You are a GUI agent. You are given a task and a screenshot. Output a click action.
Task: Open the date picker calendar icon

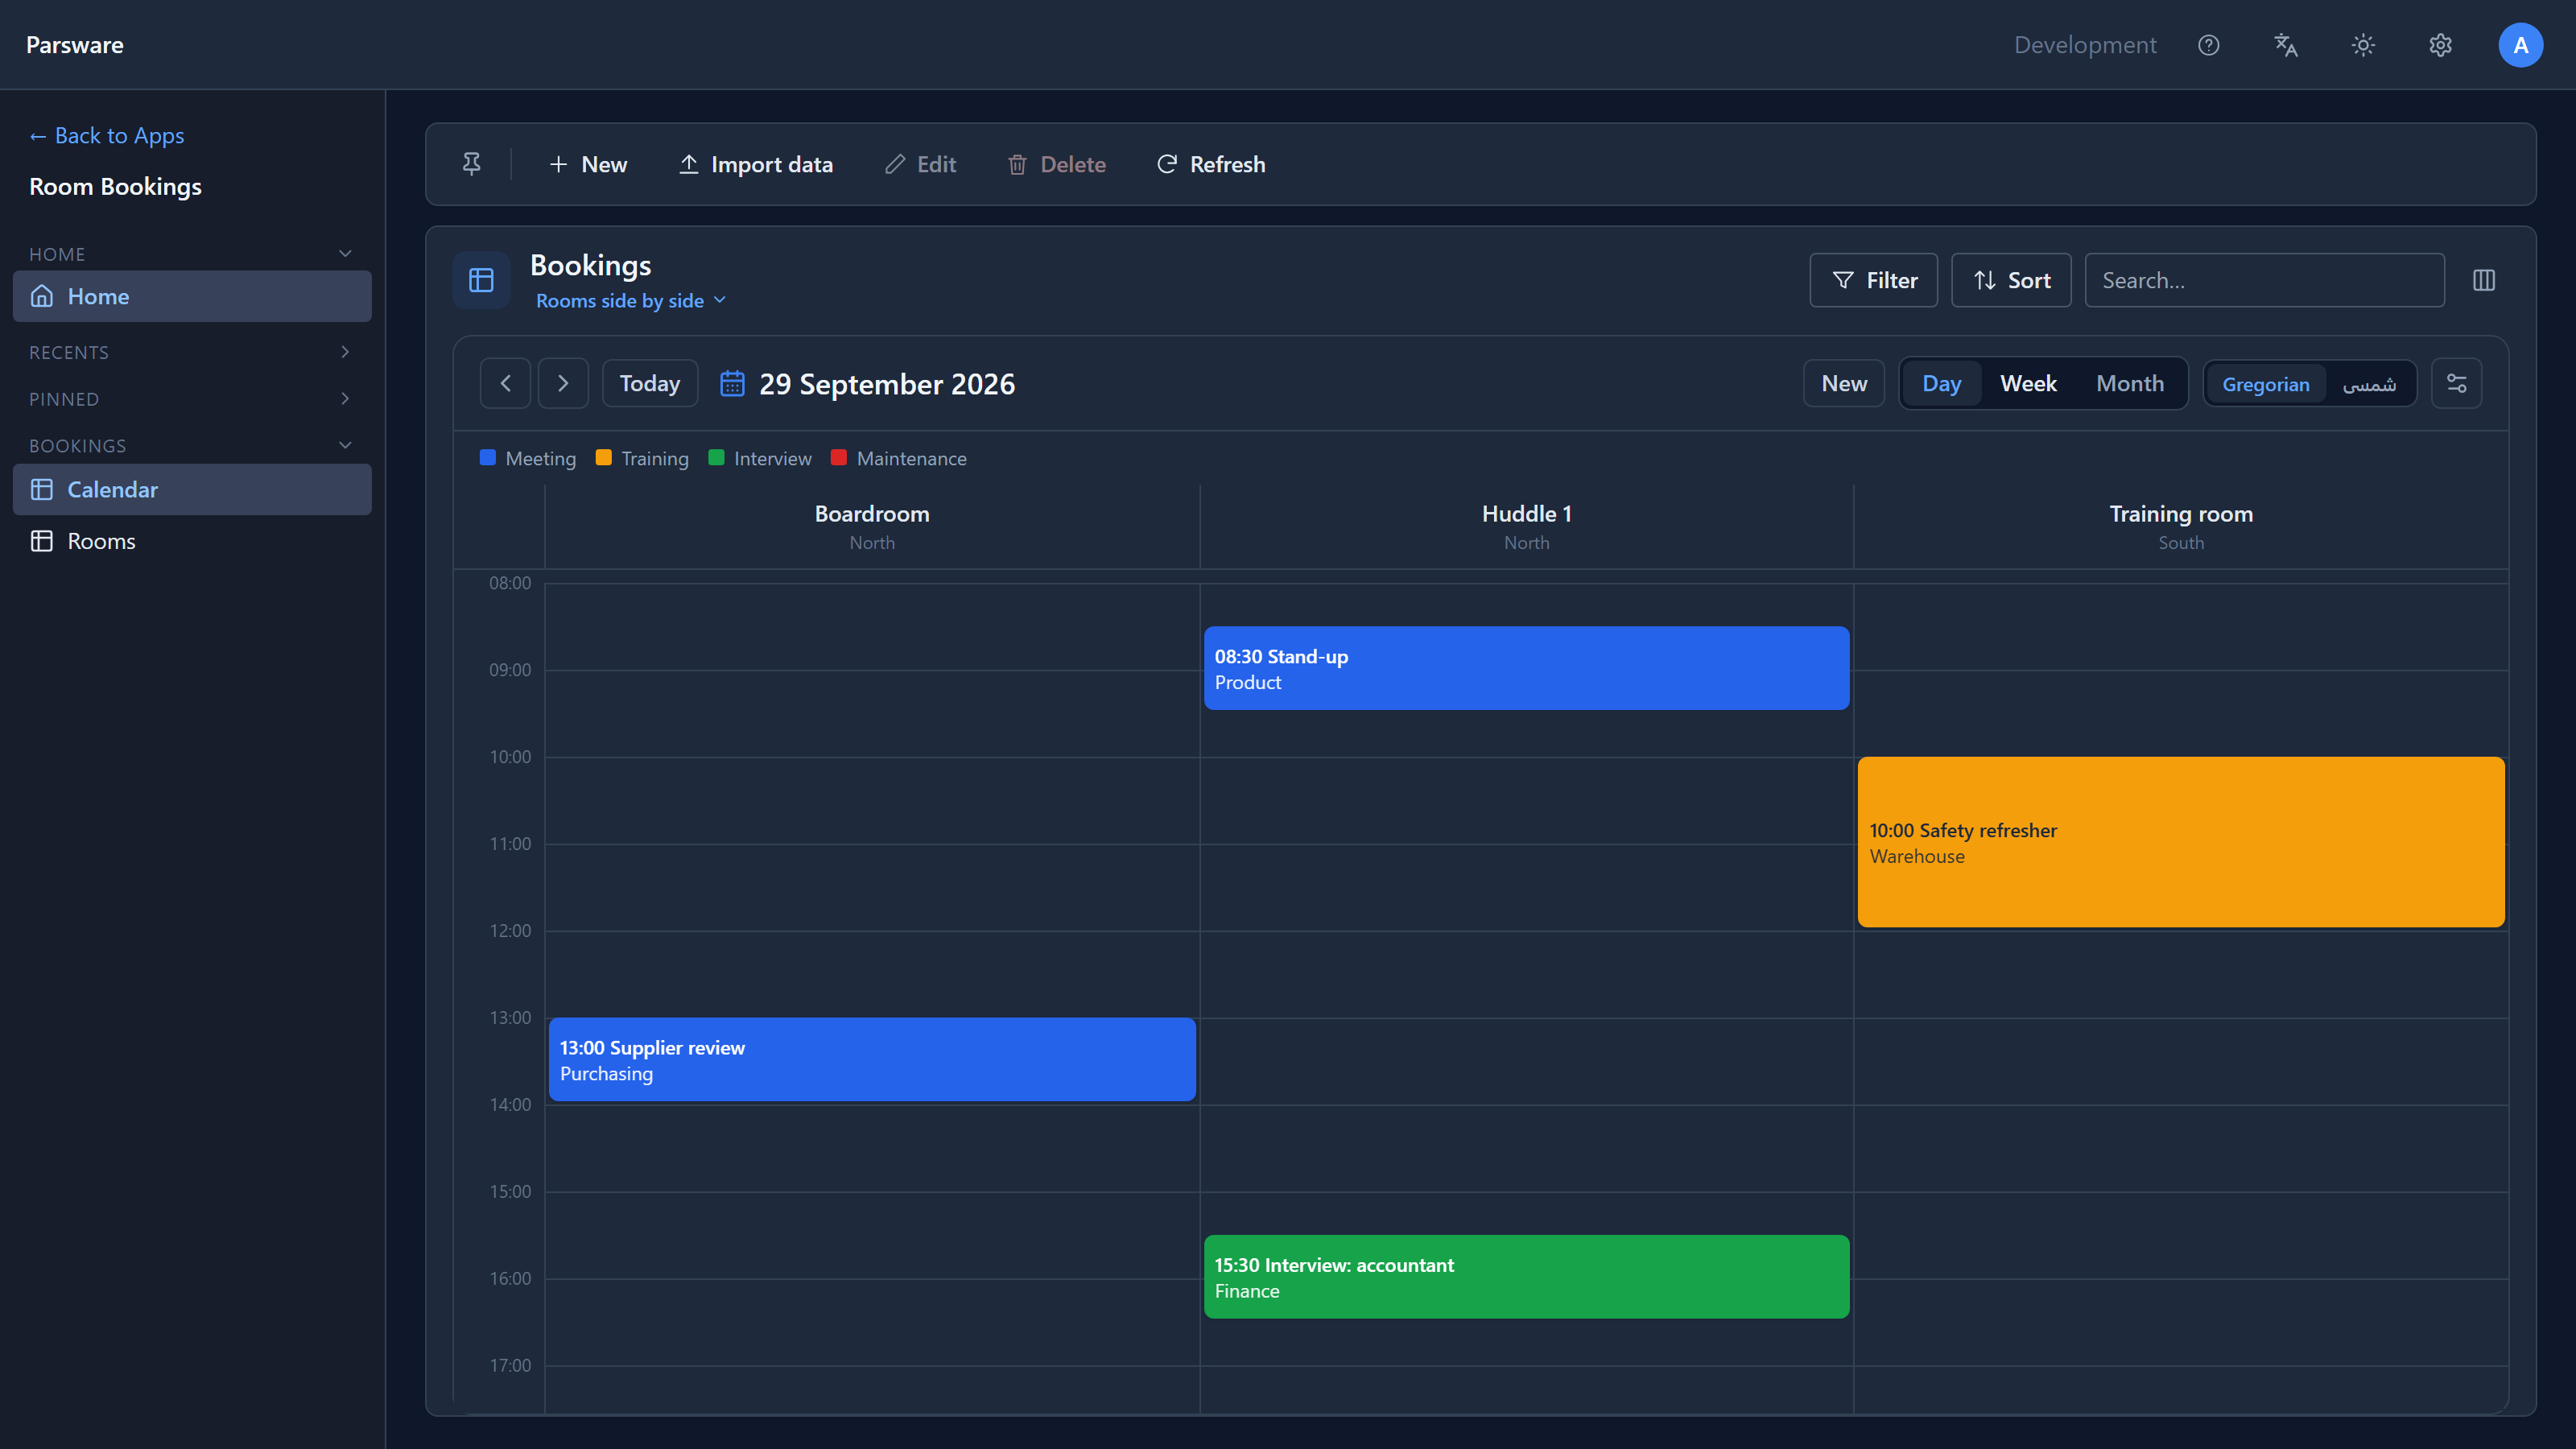[x=732, y=384]
